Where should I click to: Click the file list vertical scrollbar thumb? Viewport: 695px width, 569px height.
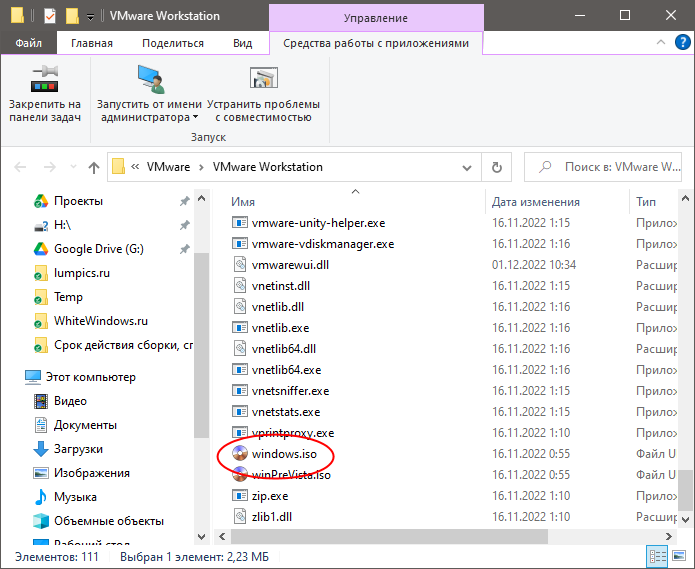(x=685, y=491)
